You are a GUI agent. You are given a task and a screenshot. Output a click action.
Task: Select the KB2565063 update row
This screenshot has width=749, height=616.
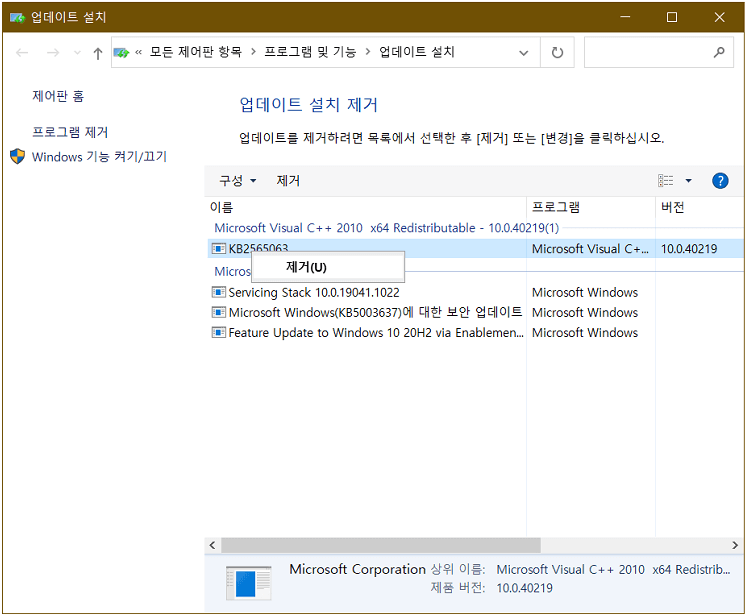point(476,249)
